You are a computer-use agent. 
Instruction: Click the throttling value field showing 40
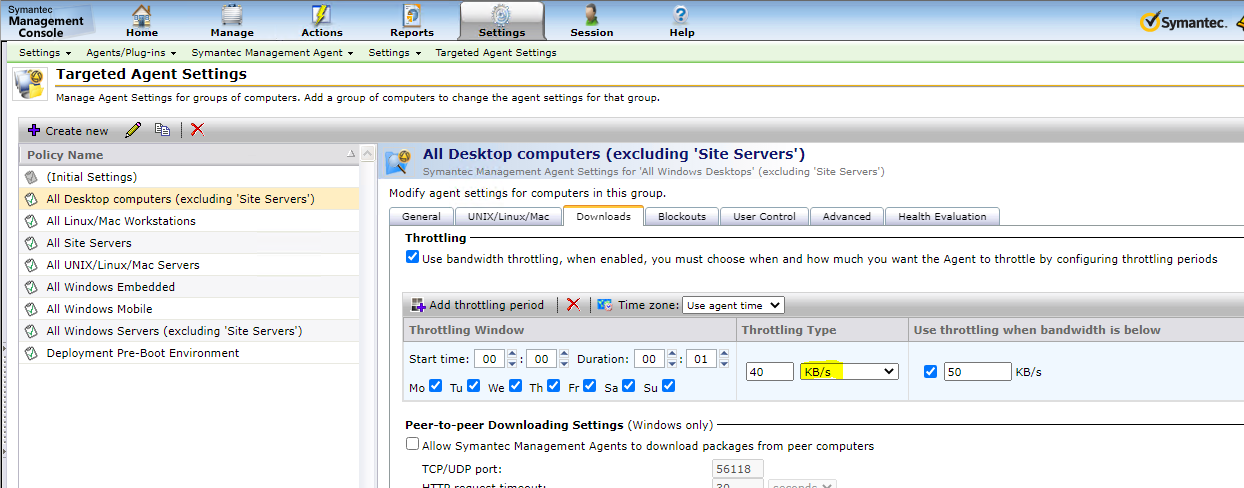click(x=769, y=371)
